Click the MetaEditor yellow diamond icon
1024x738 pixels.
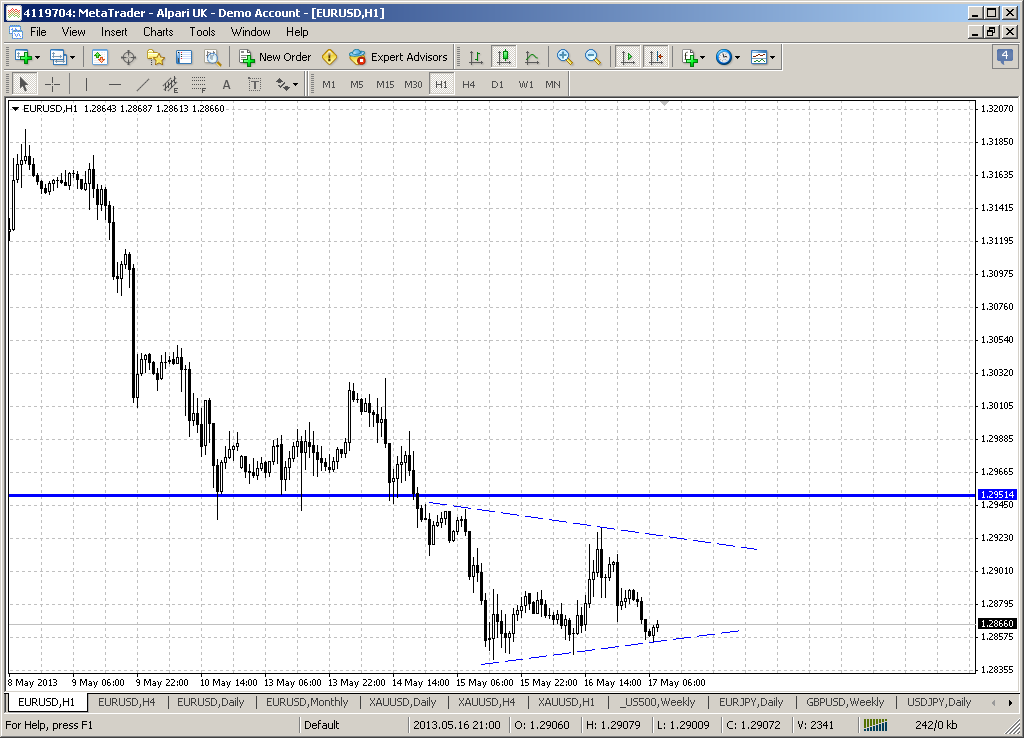330,57
